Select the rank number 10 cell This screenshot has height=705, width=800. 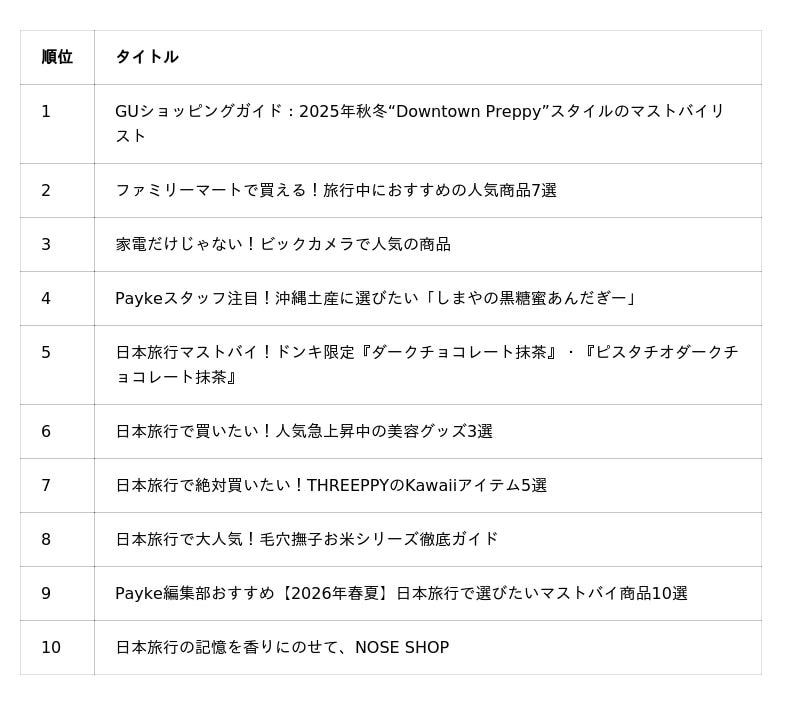51,647
